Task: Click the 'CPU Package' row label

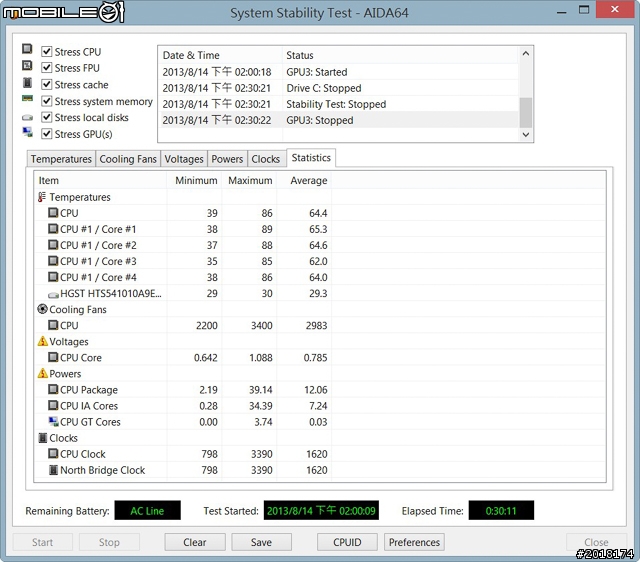Action: tap(89, 390)
